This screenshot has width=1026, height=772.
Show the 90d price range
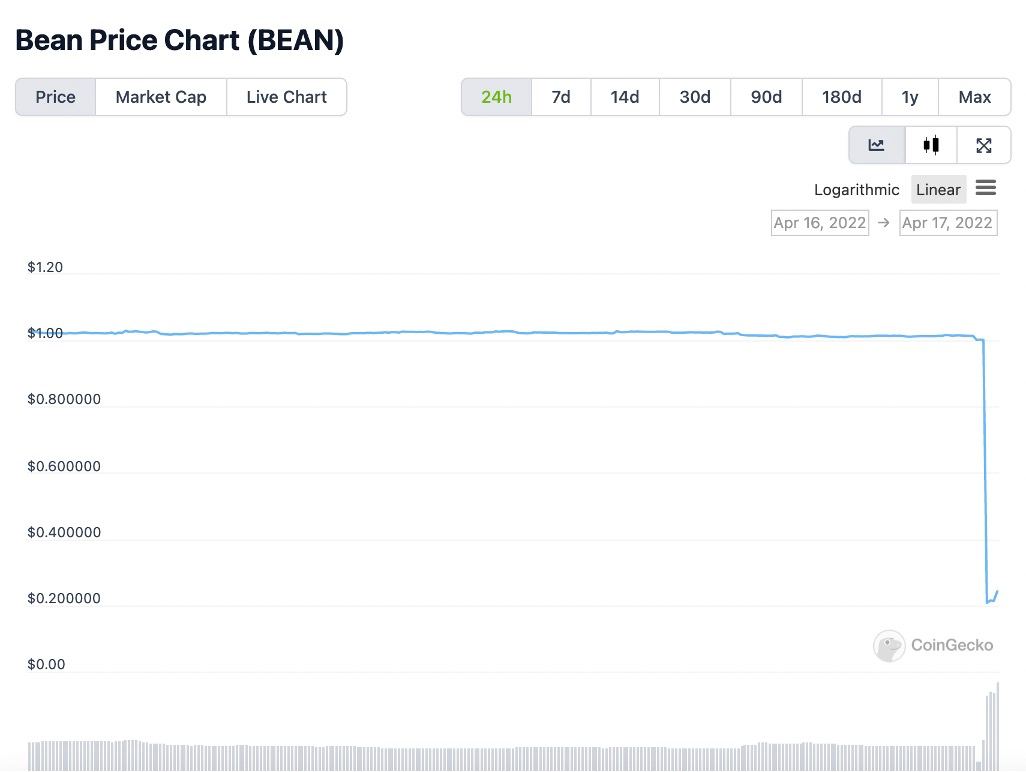(766, 97)
